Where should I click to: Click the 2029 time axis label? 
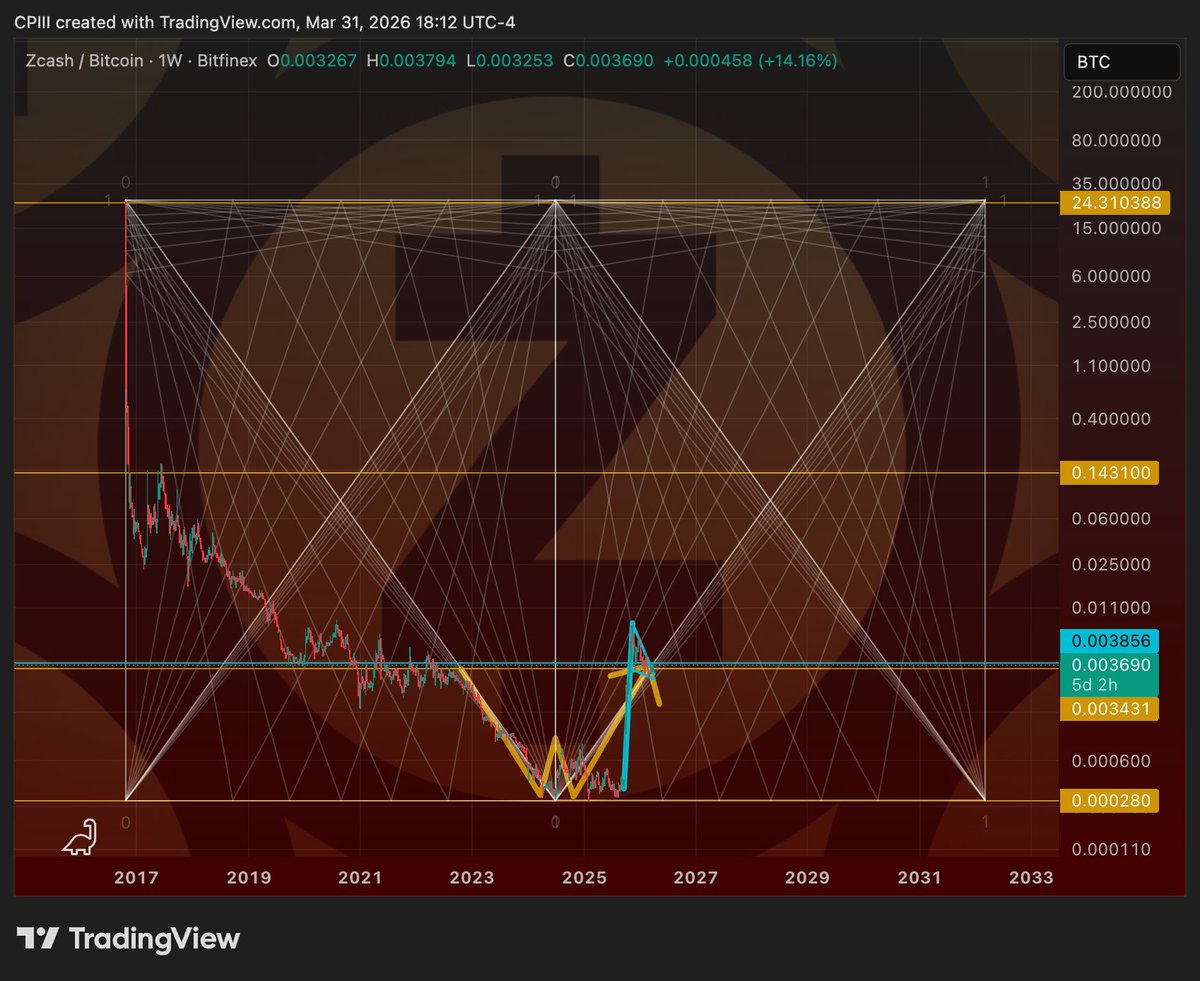coord(807,878)
